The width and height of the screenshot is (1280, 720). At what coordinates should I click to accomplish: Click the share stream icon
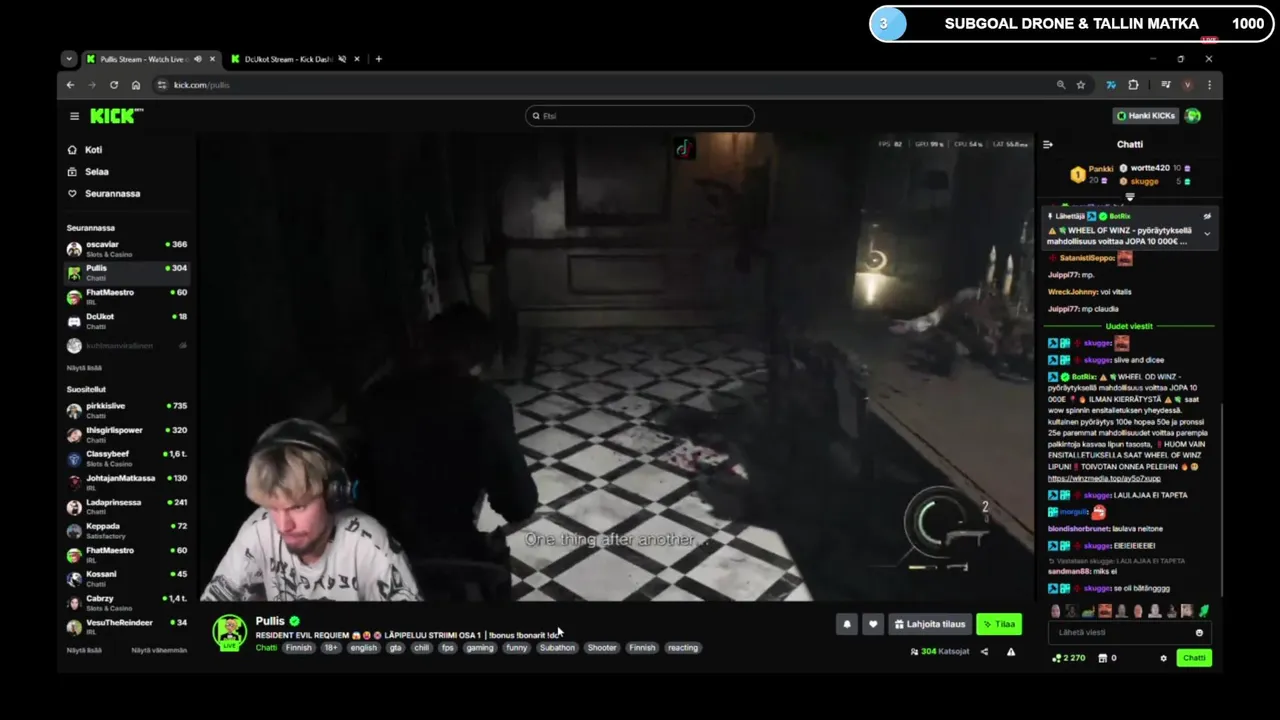984,652
